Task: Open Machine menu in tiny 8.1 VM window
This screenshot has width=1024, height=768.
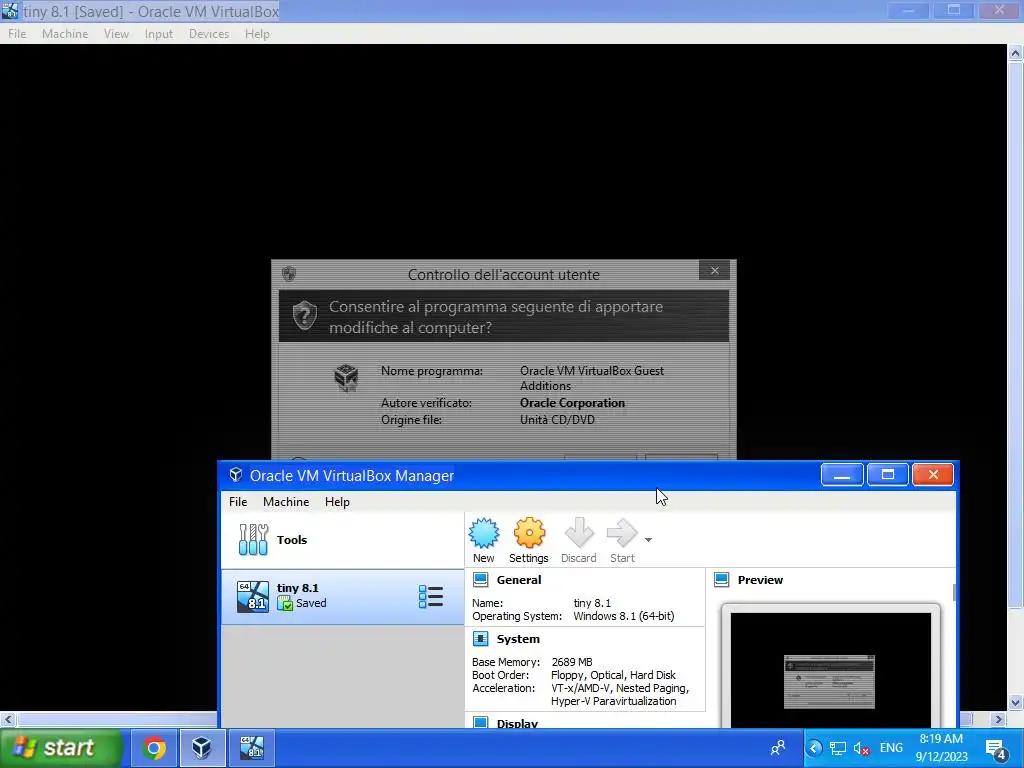Action: click(65, 34)
